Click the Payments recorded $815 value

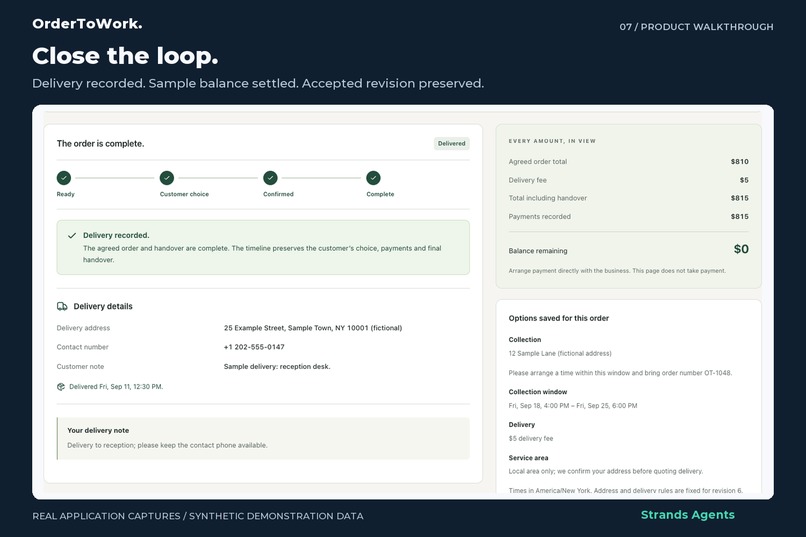[x=740, y=216]
